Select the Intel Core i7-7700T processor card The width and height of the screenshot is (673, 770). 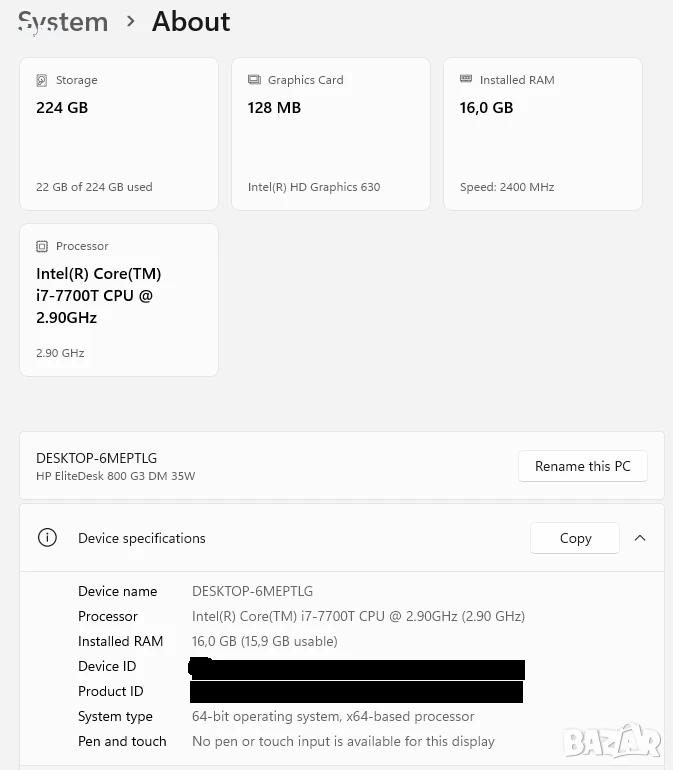click(119, 300)
